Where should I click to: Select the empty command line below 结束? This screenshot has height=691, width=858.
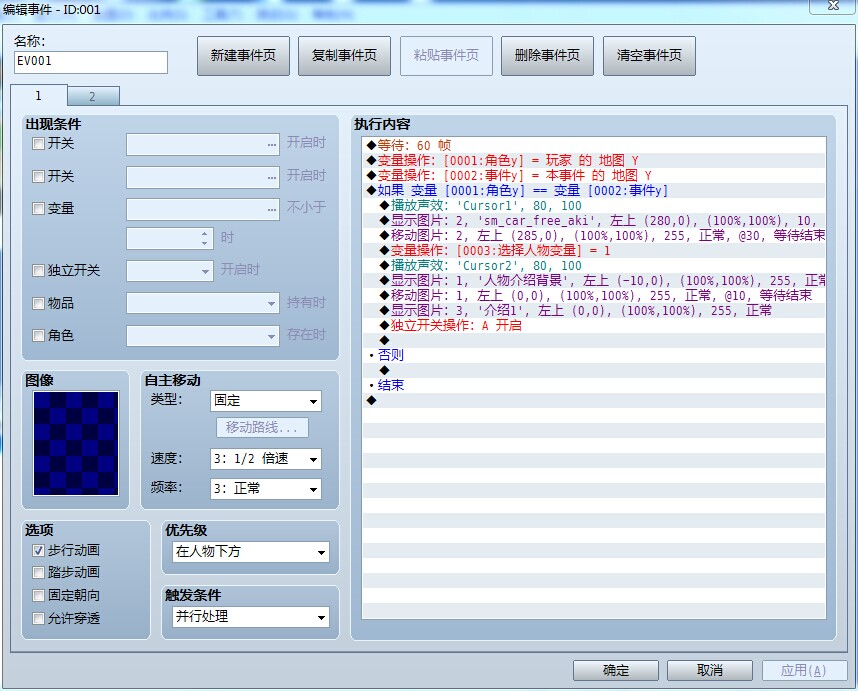pyautogui.click(x=594, y=400)
